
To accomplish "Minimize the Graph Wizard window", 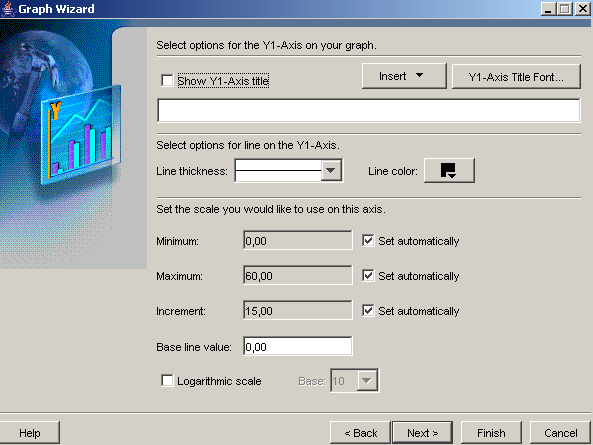I will [x=548, y=9].
